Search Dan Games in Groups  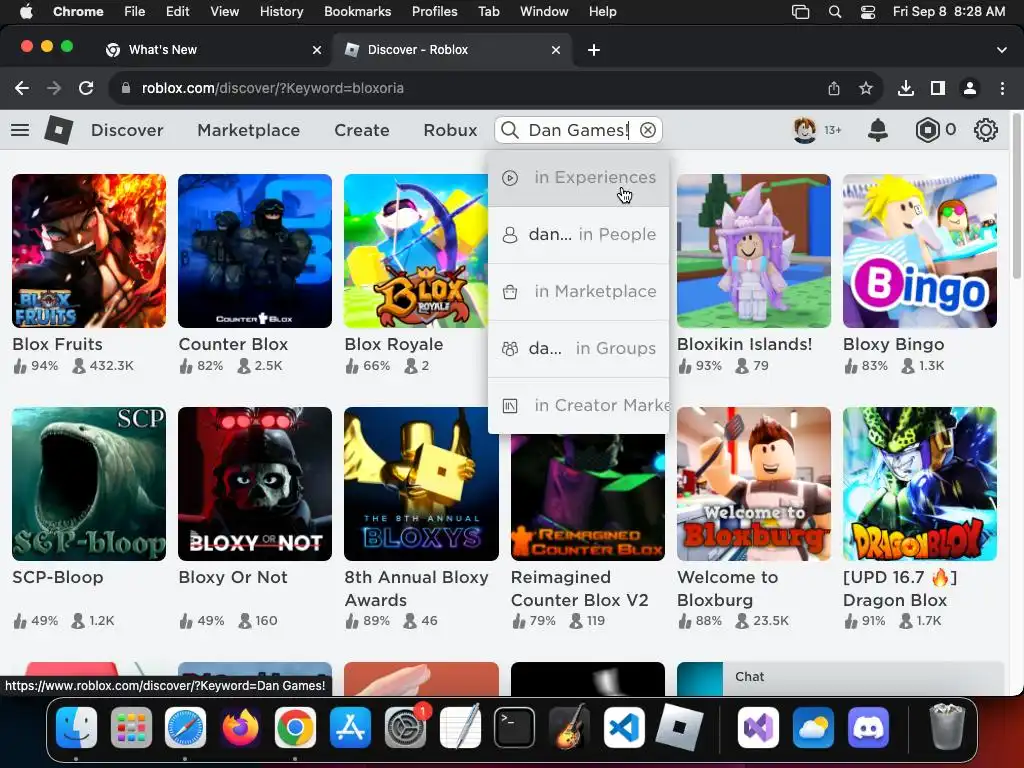pyautogui.click(x=579, y=349)
